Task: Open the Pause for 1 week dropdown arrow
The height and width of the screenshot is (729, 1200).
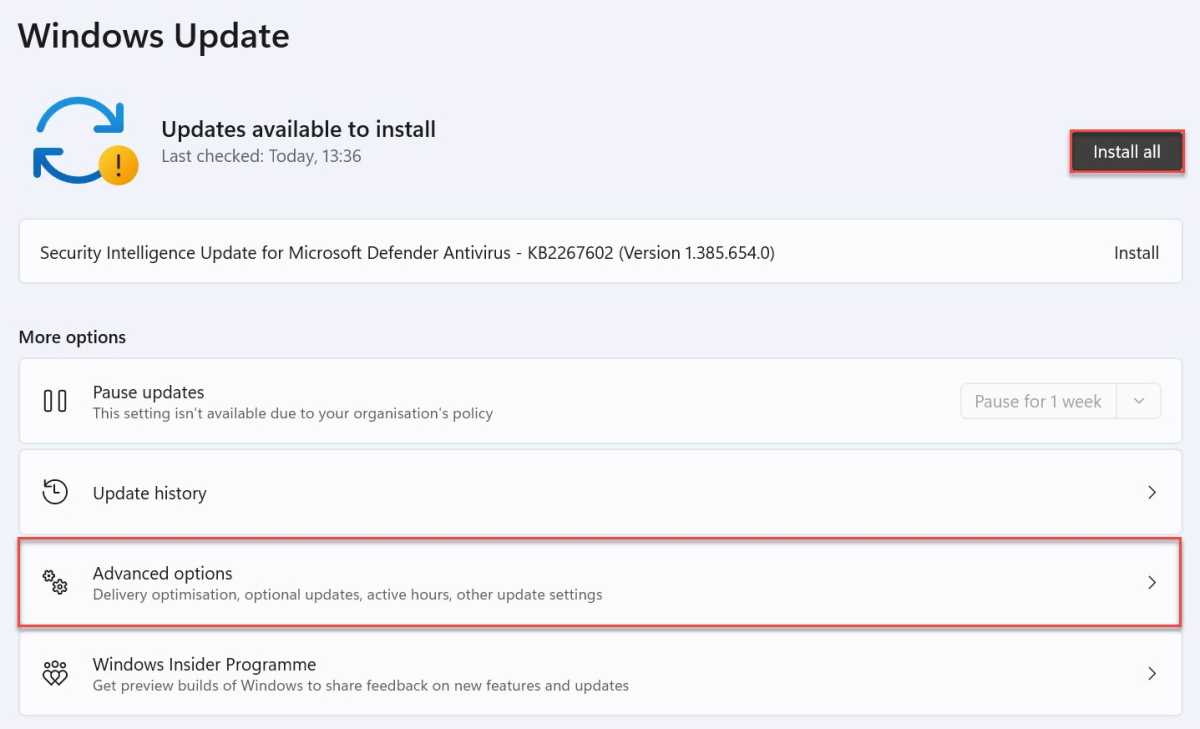Action: click(x=1139, y=401)
